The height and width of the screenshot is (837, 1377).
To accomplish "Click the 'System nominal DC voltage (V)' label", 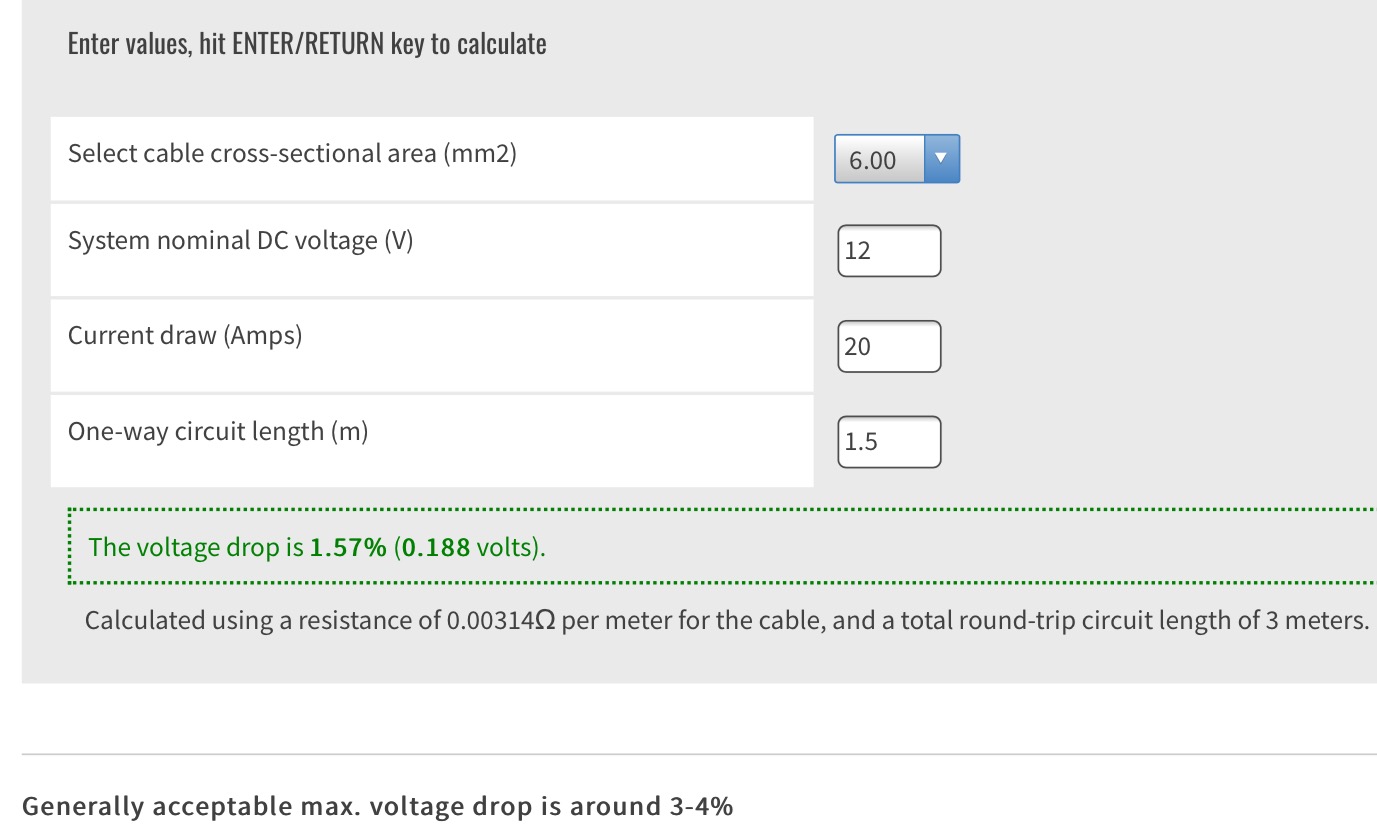I will [240, 241].
